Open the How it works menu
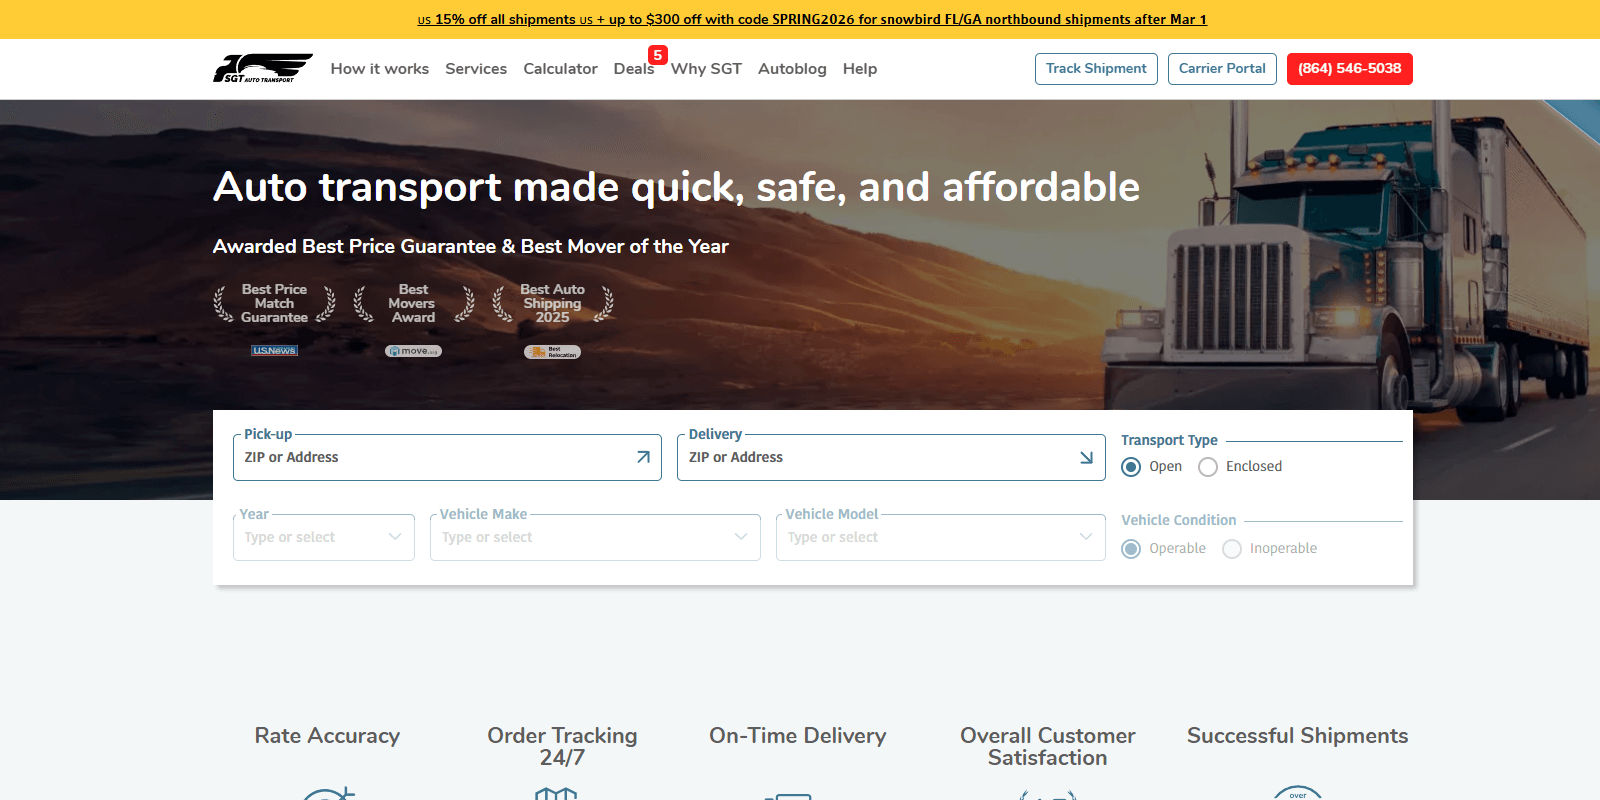 pyautogui.click(x=379, y=69)
